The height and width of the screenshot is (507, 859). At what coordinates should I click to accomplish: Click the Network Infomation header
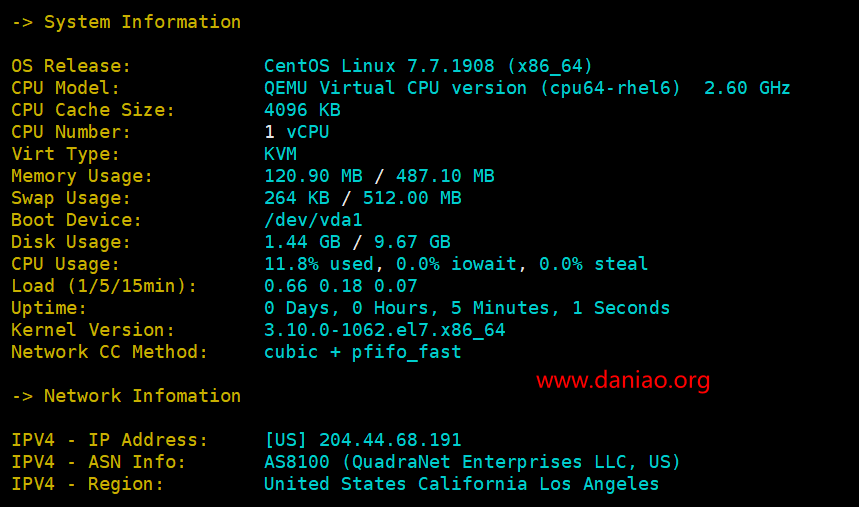point(142,396)
